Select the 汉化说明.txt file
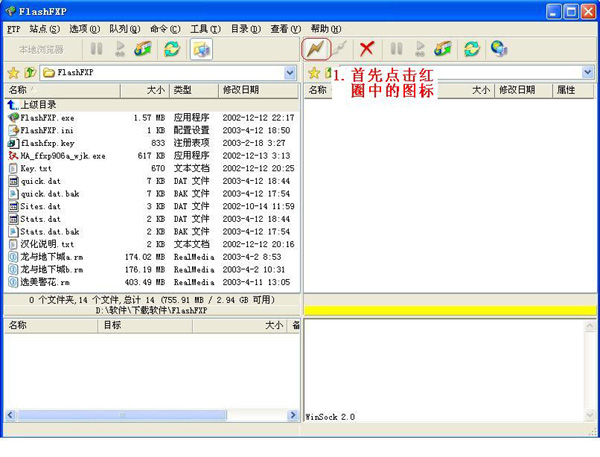Image resolution: width=600 pixels, height=457 pixels. point(46,244)
